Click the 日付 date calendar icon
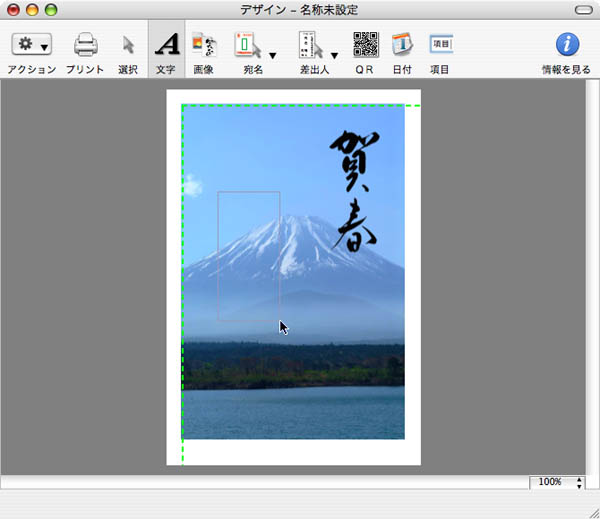The height and width of the screenshot is (519, 600). [x=402, y=45]
